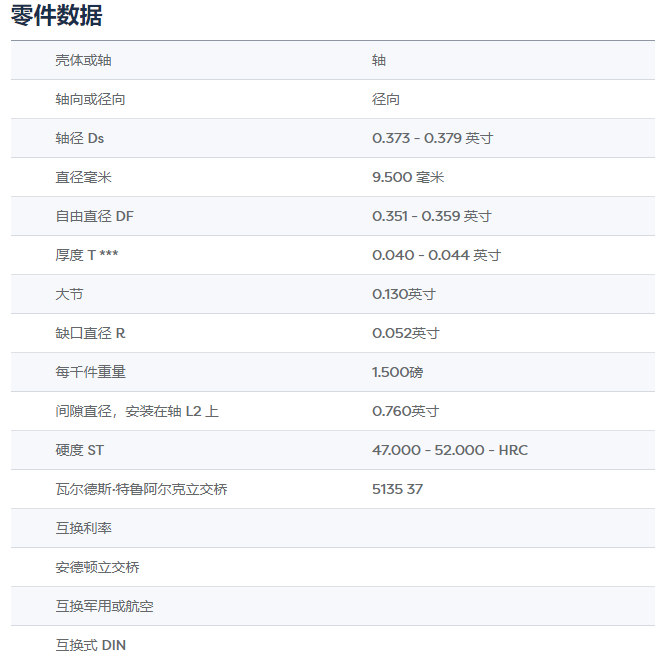This screenshot has width=655, height=664.
Task: Select the 缺口直径 R label
Action: pyautogui.click(x=90, y=333)
